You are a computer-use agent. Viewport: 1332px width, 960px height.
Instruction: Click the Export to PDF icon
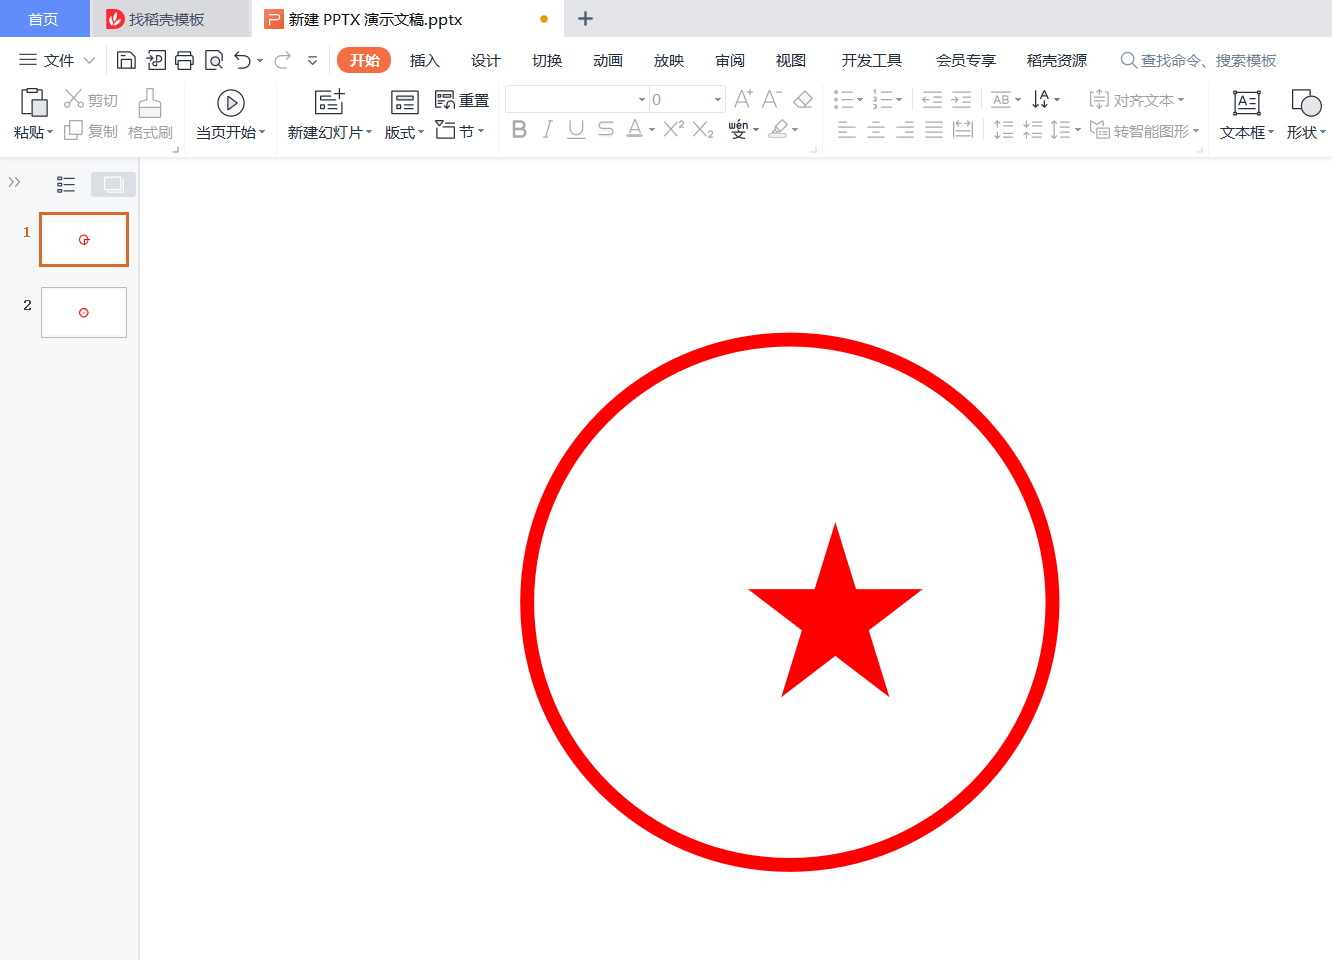tap(155, 60)
